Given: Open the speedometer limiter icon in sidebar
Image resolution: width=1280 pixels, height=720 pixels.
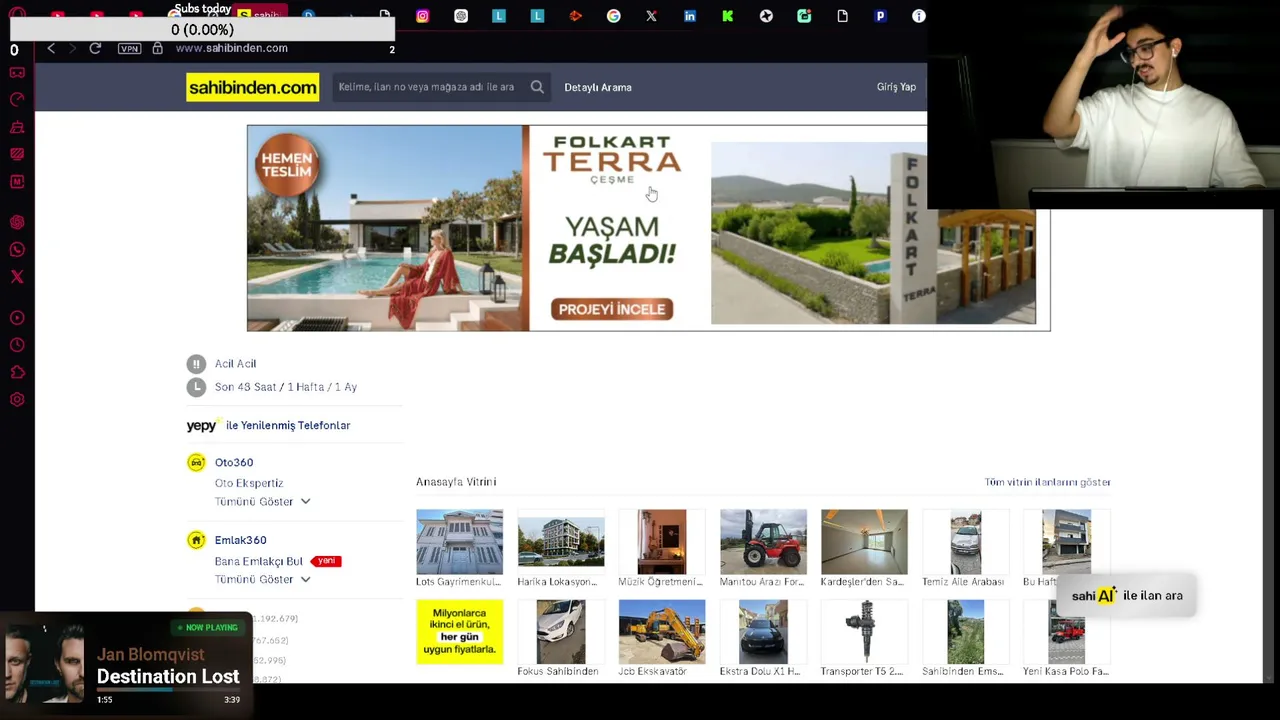Looking at the screenshot, I should (x=17, y=99).
